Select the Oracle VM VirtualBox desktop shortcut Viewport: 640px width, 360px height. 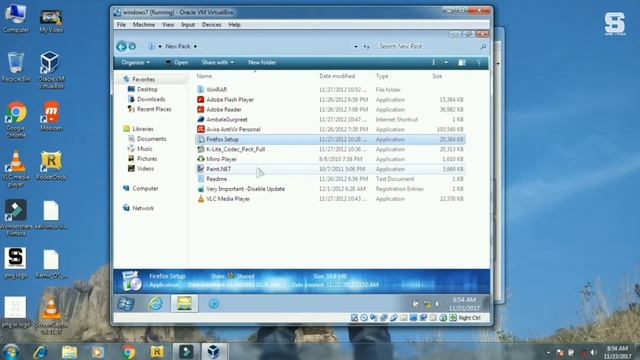pyautogui.click(x=51, y=70)
